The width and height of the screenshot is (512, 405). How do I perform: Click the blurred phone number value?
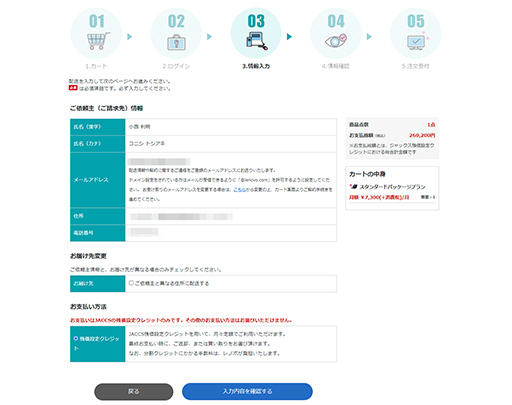[x=144, y=232]
